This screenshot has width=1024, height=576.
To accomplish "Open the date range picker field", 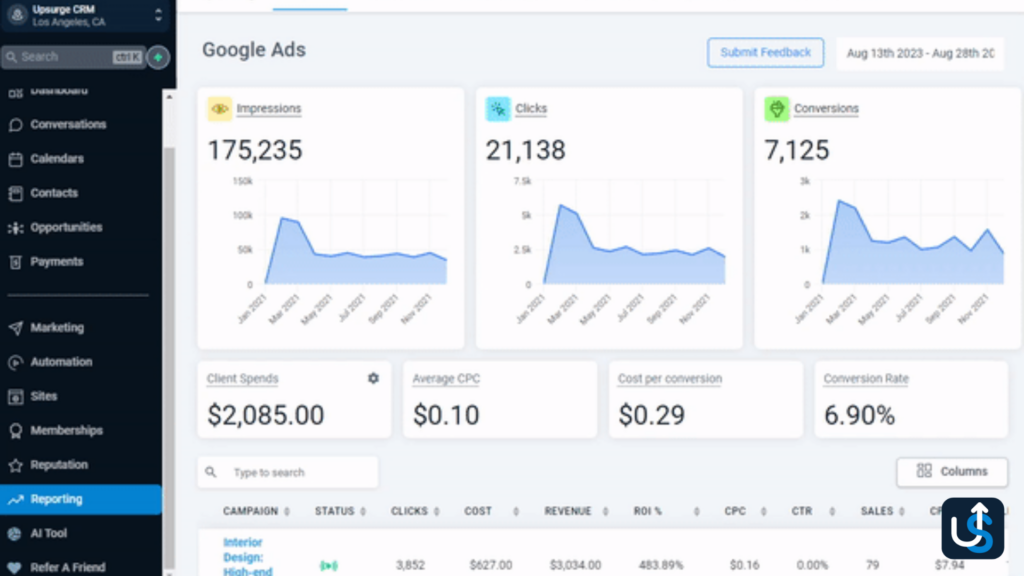I will coord(920,53).
